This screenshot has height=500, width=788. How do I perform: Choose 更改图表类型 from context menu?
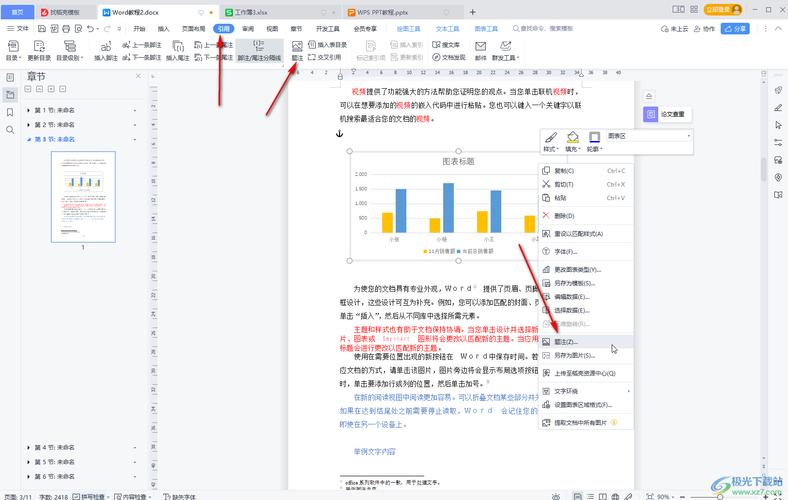coord(585,270)
